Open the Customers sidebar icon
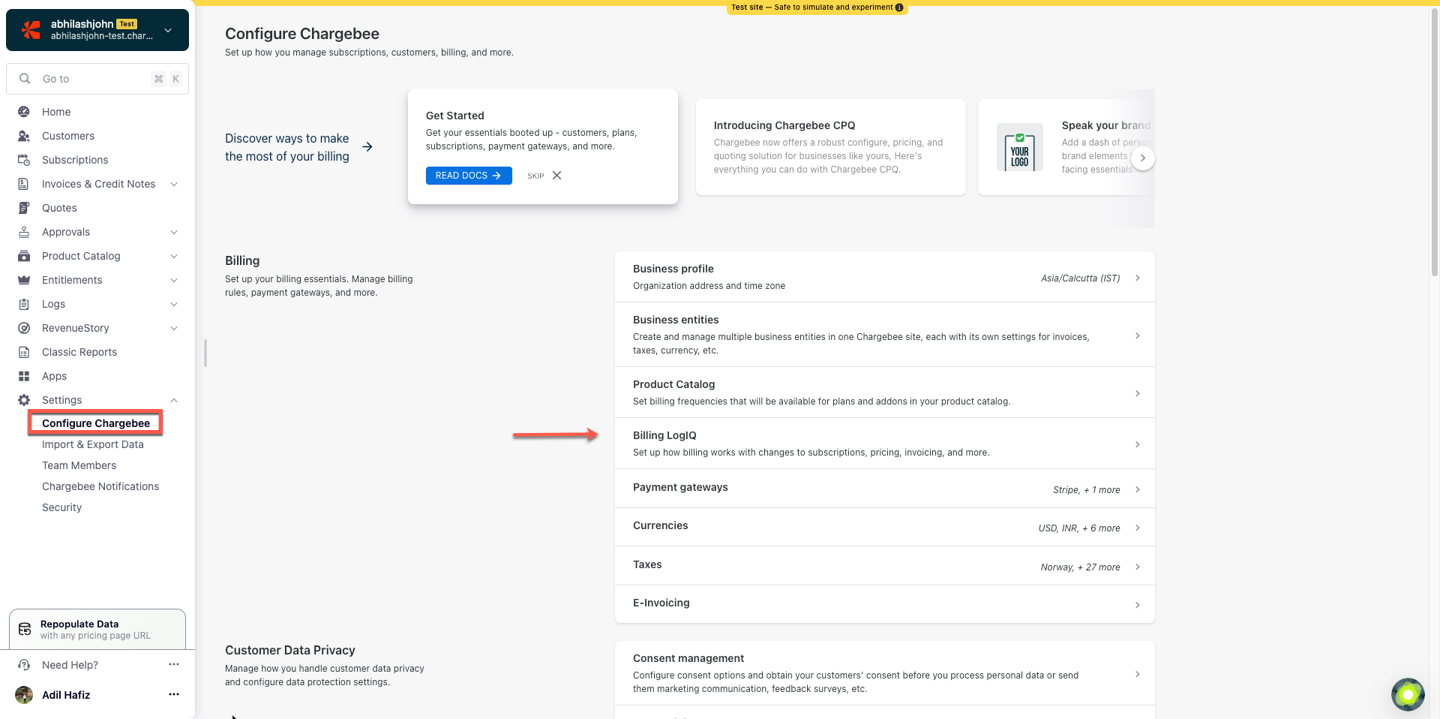Screen dimensions: 1440x719 (24, 136)
